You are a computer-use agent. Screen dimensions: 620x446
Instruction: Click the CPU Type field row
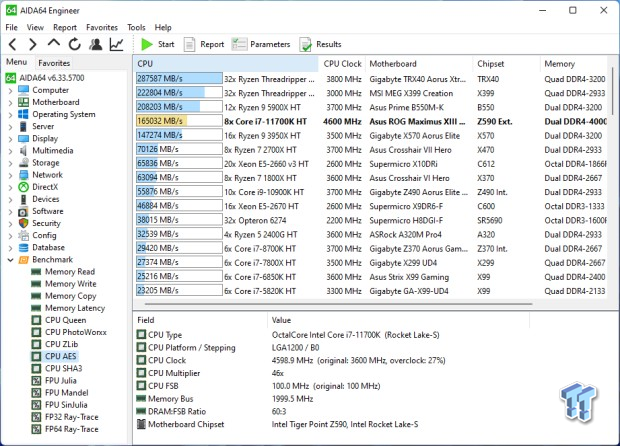tap(332, 335)
